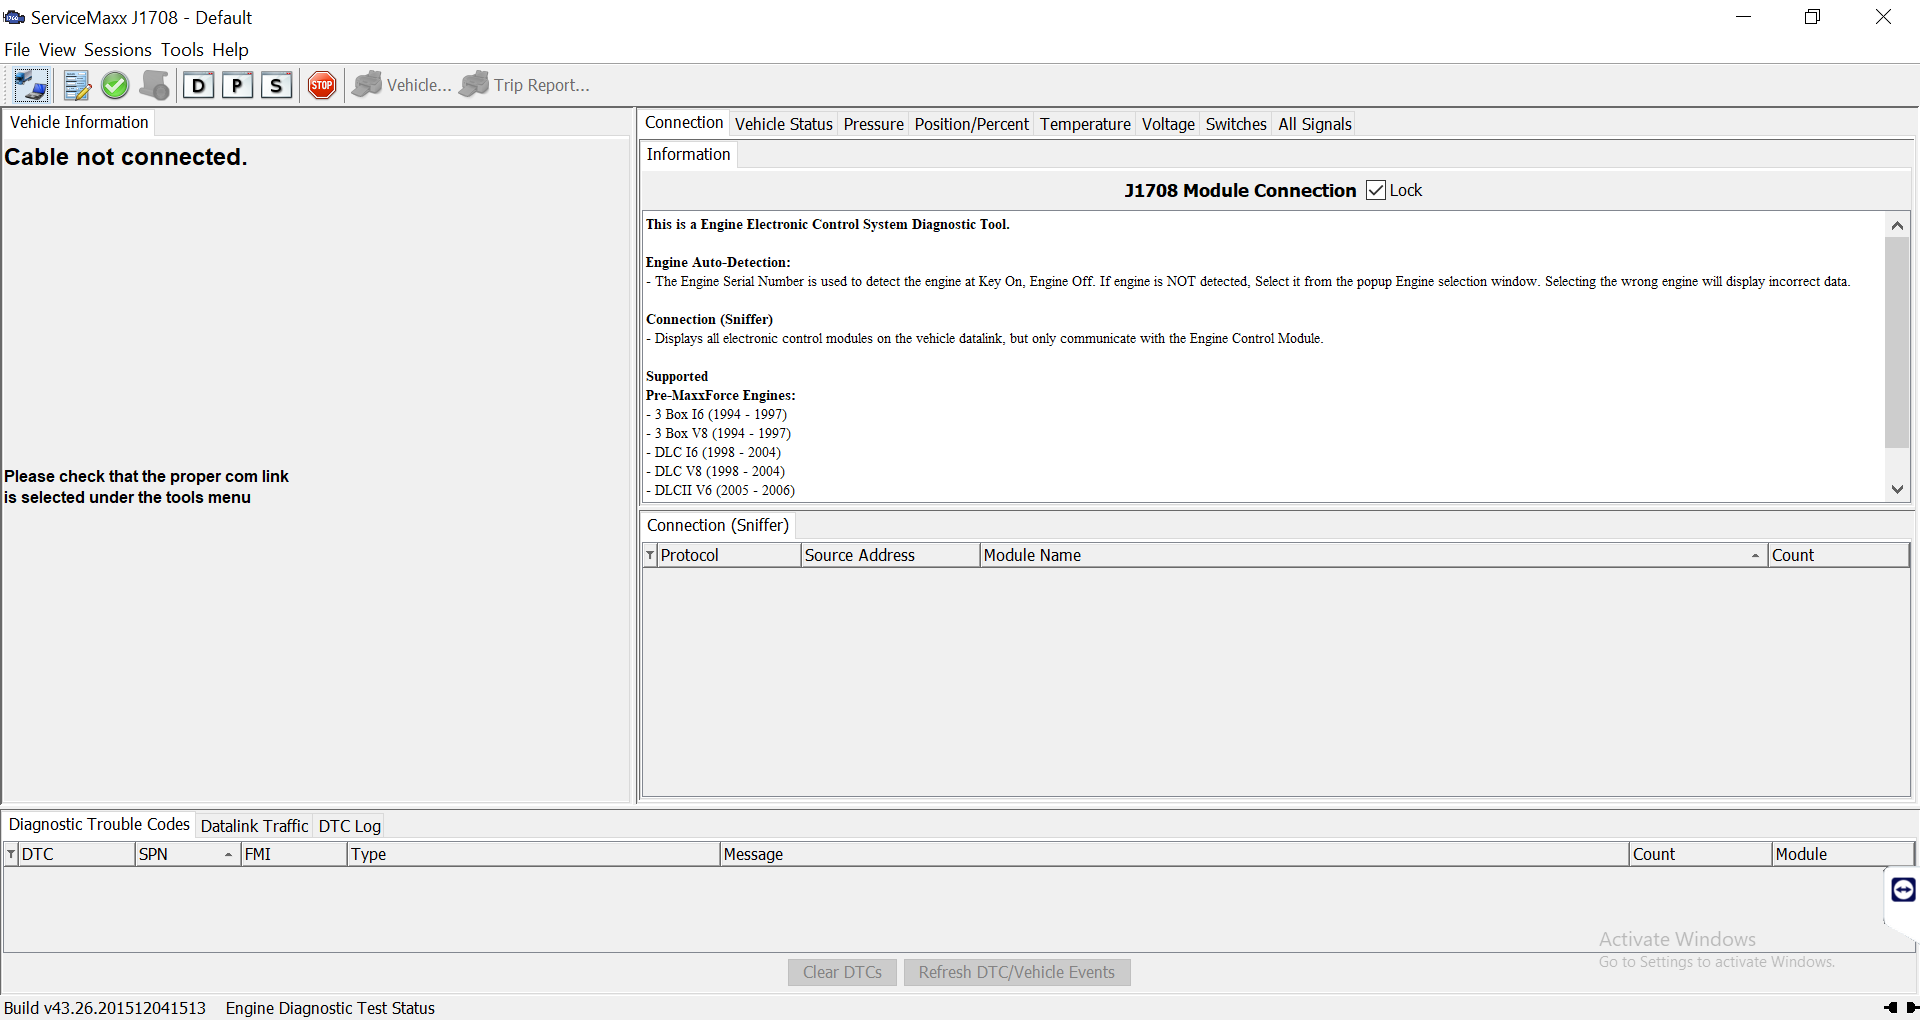The width and height of the screenshot is (1920, 1020).
Task: Switch to the Position/Percent tab
Action: click(x=972, y=124)
